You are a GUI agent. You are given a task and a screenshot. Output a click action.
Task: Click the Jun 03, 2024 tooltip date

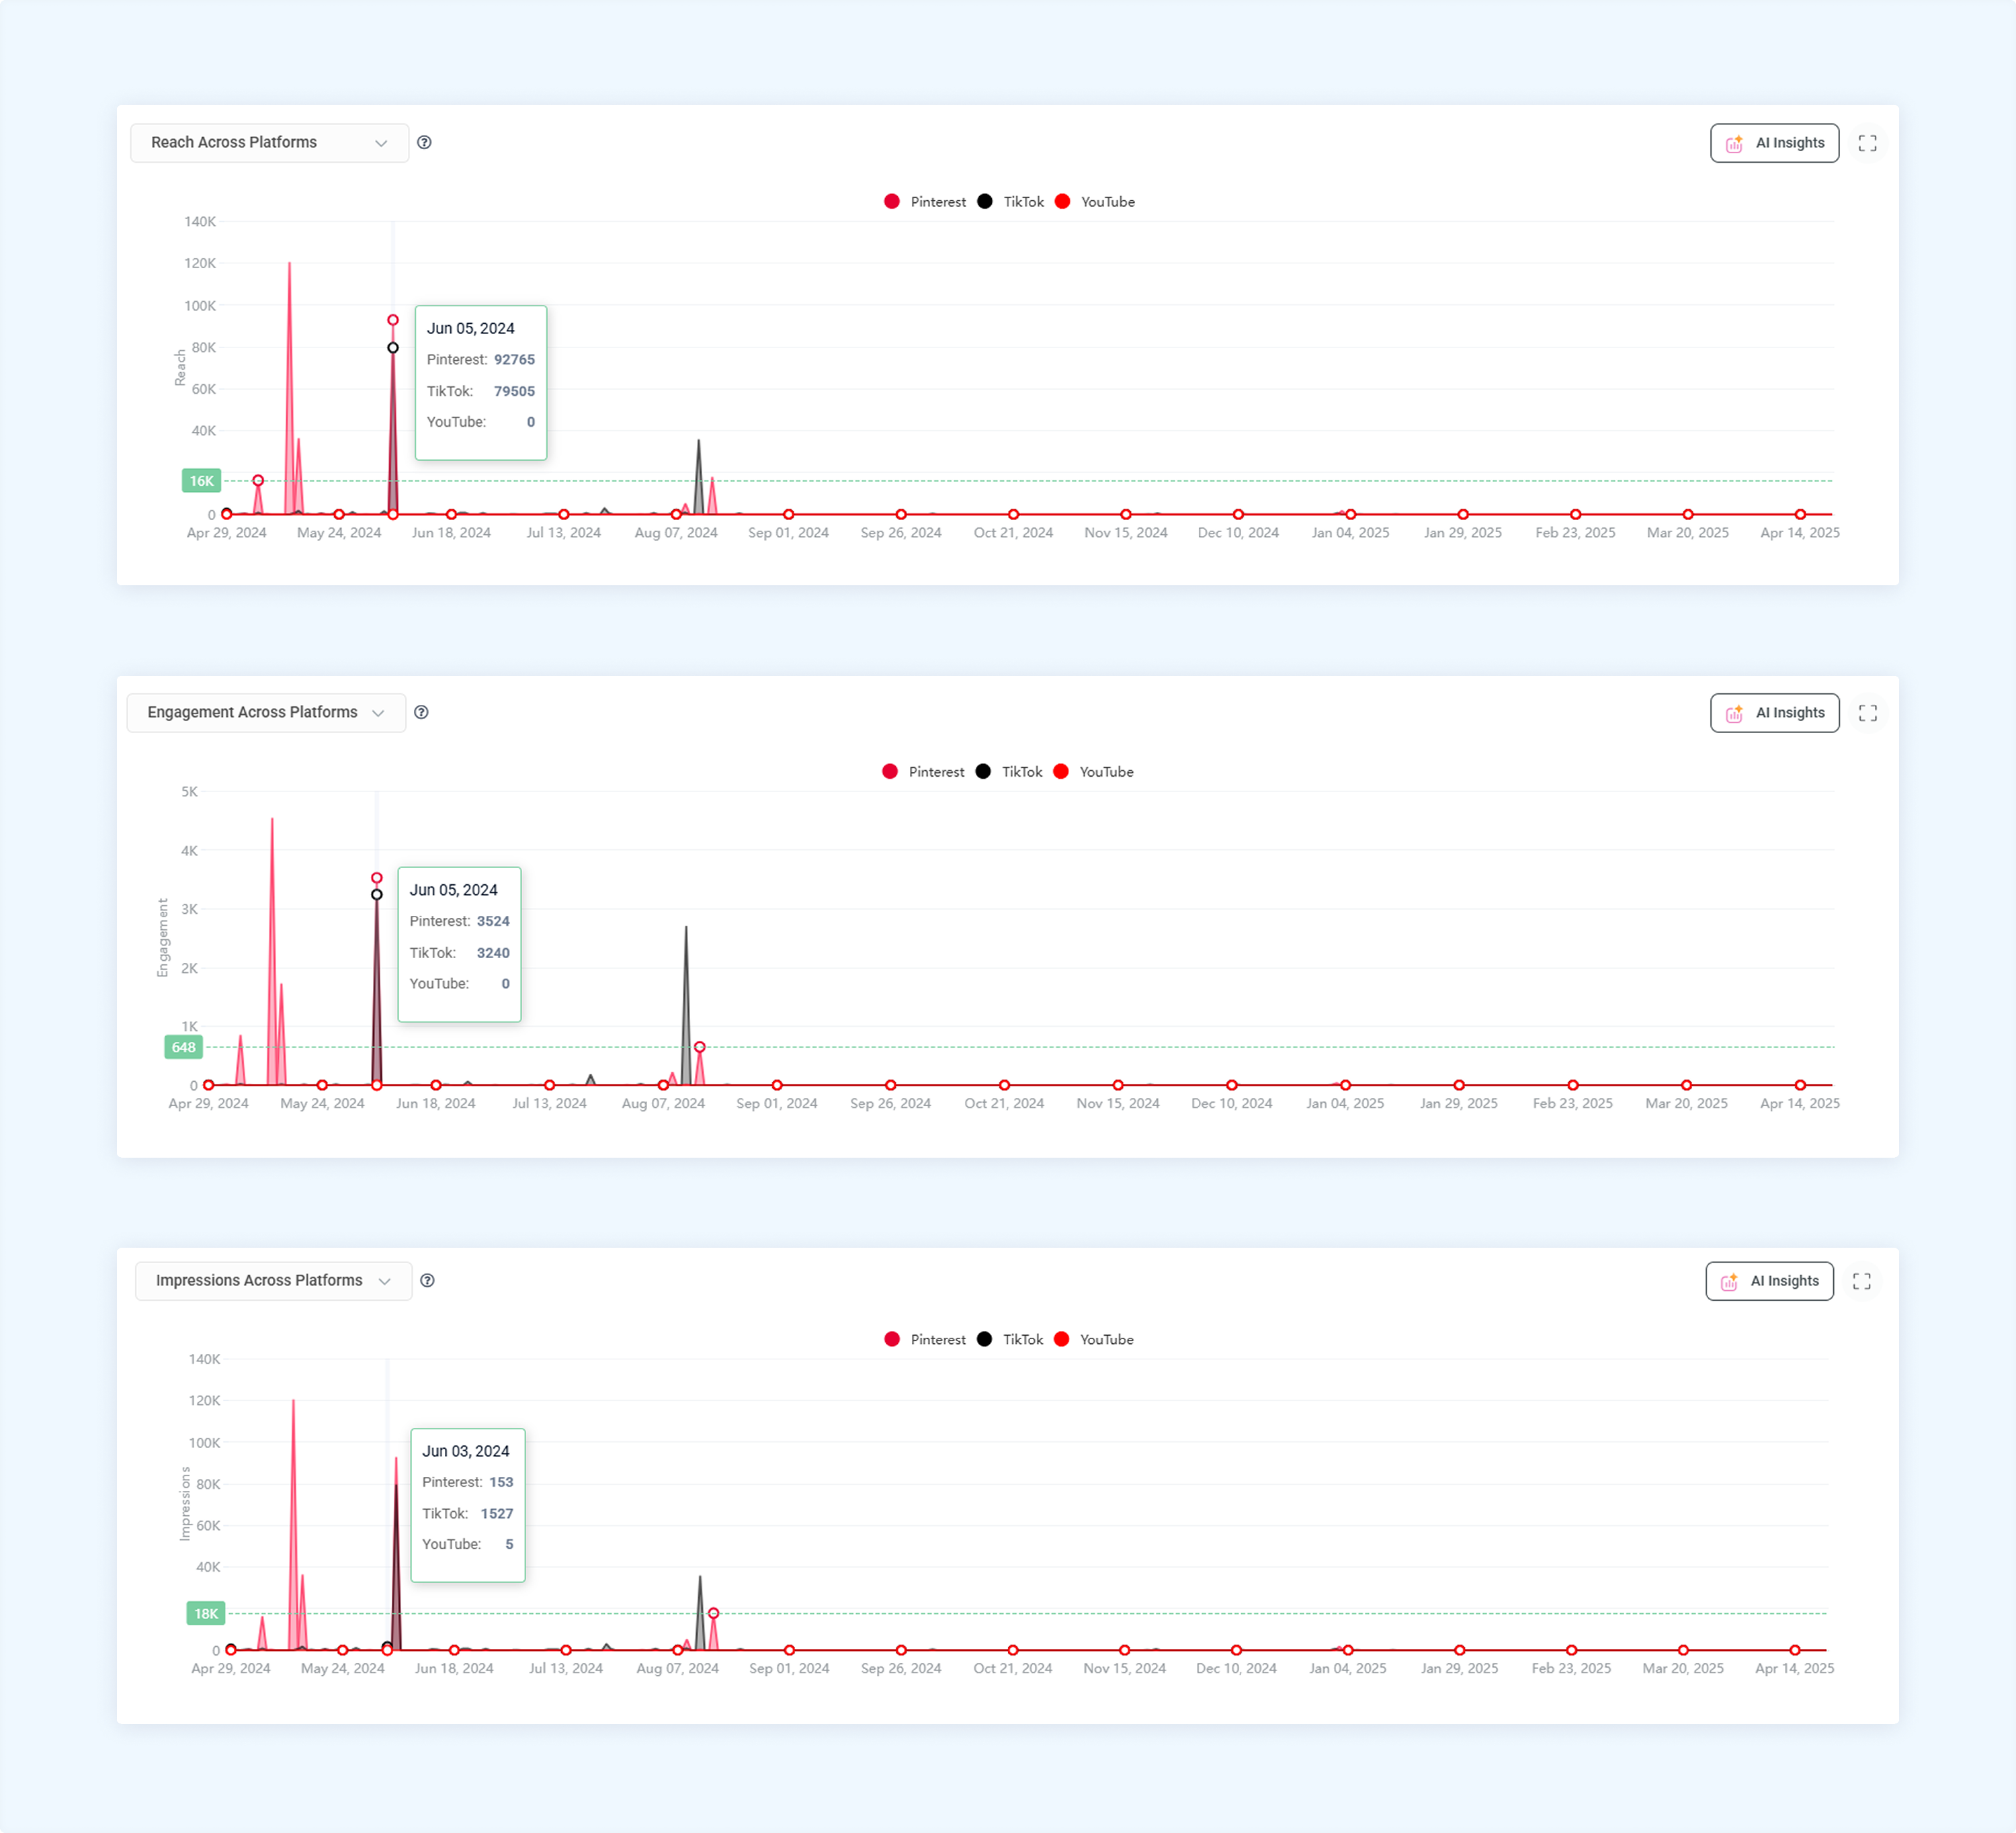coord(466,1451)
